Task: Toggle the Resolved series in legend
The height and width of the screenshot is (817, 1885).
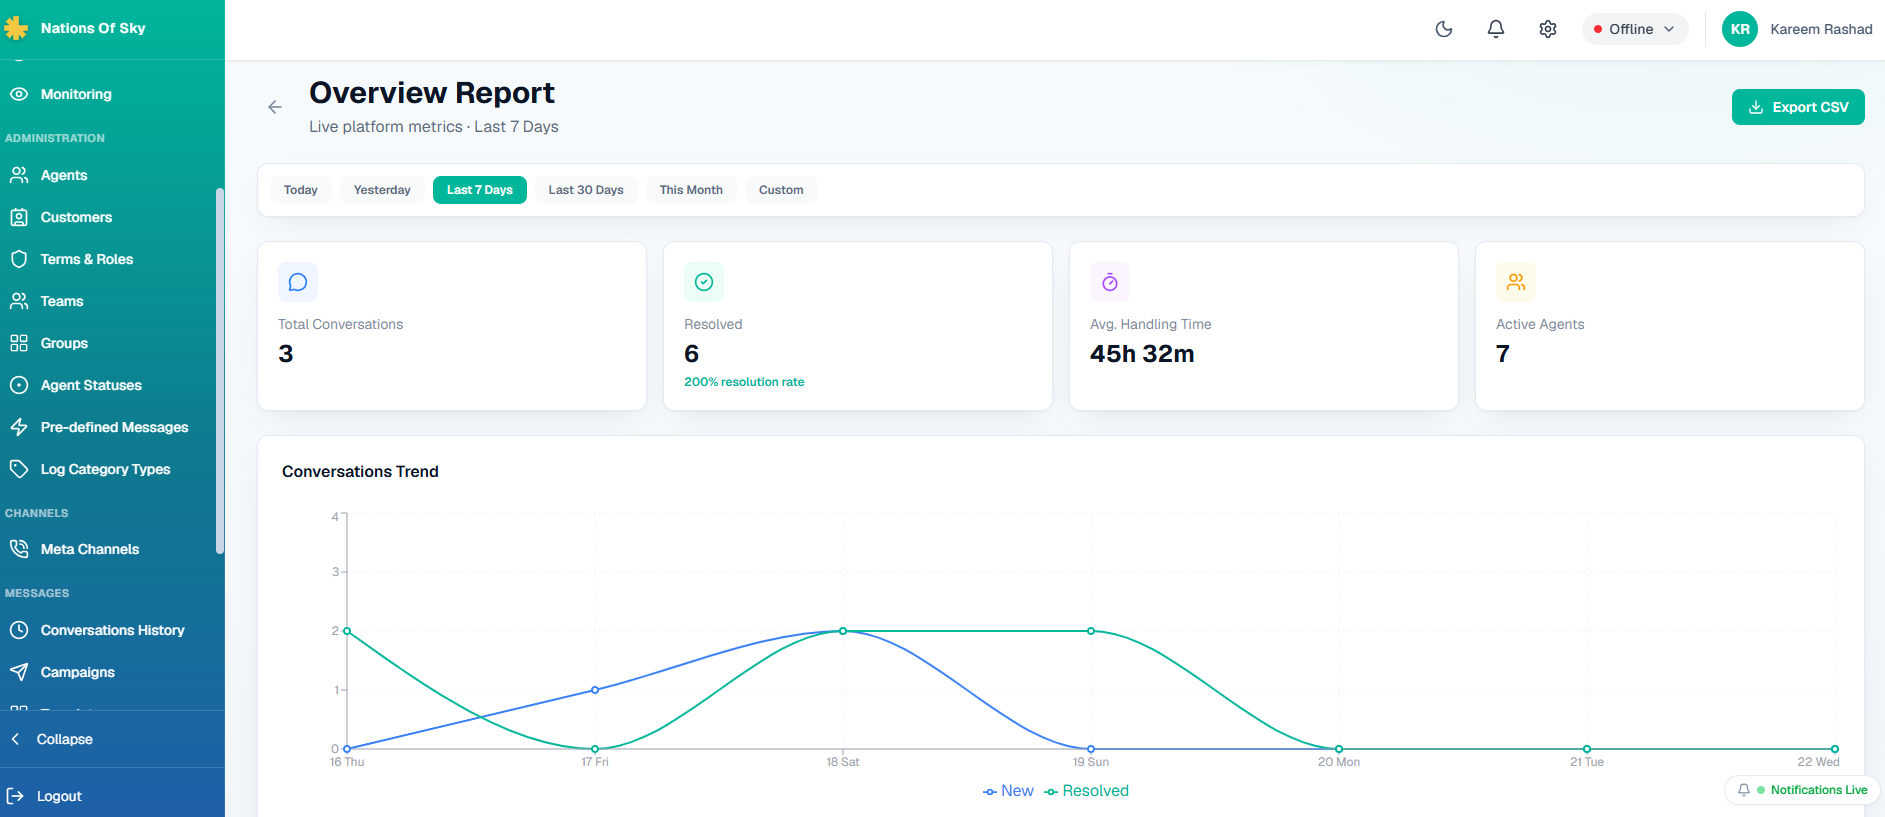Action: [x=1086, y=791]
